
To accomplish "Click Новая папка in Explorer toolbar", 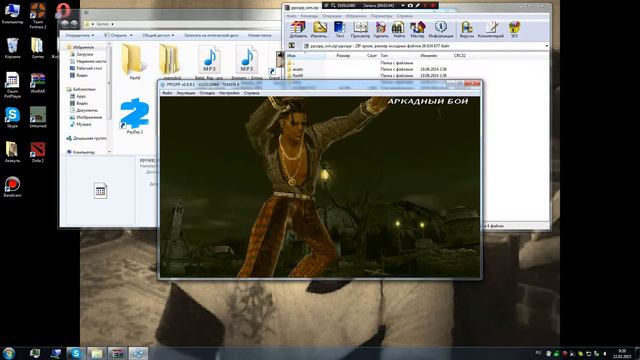I will tap(260, 36).
